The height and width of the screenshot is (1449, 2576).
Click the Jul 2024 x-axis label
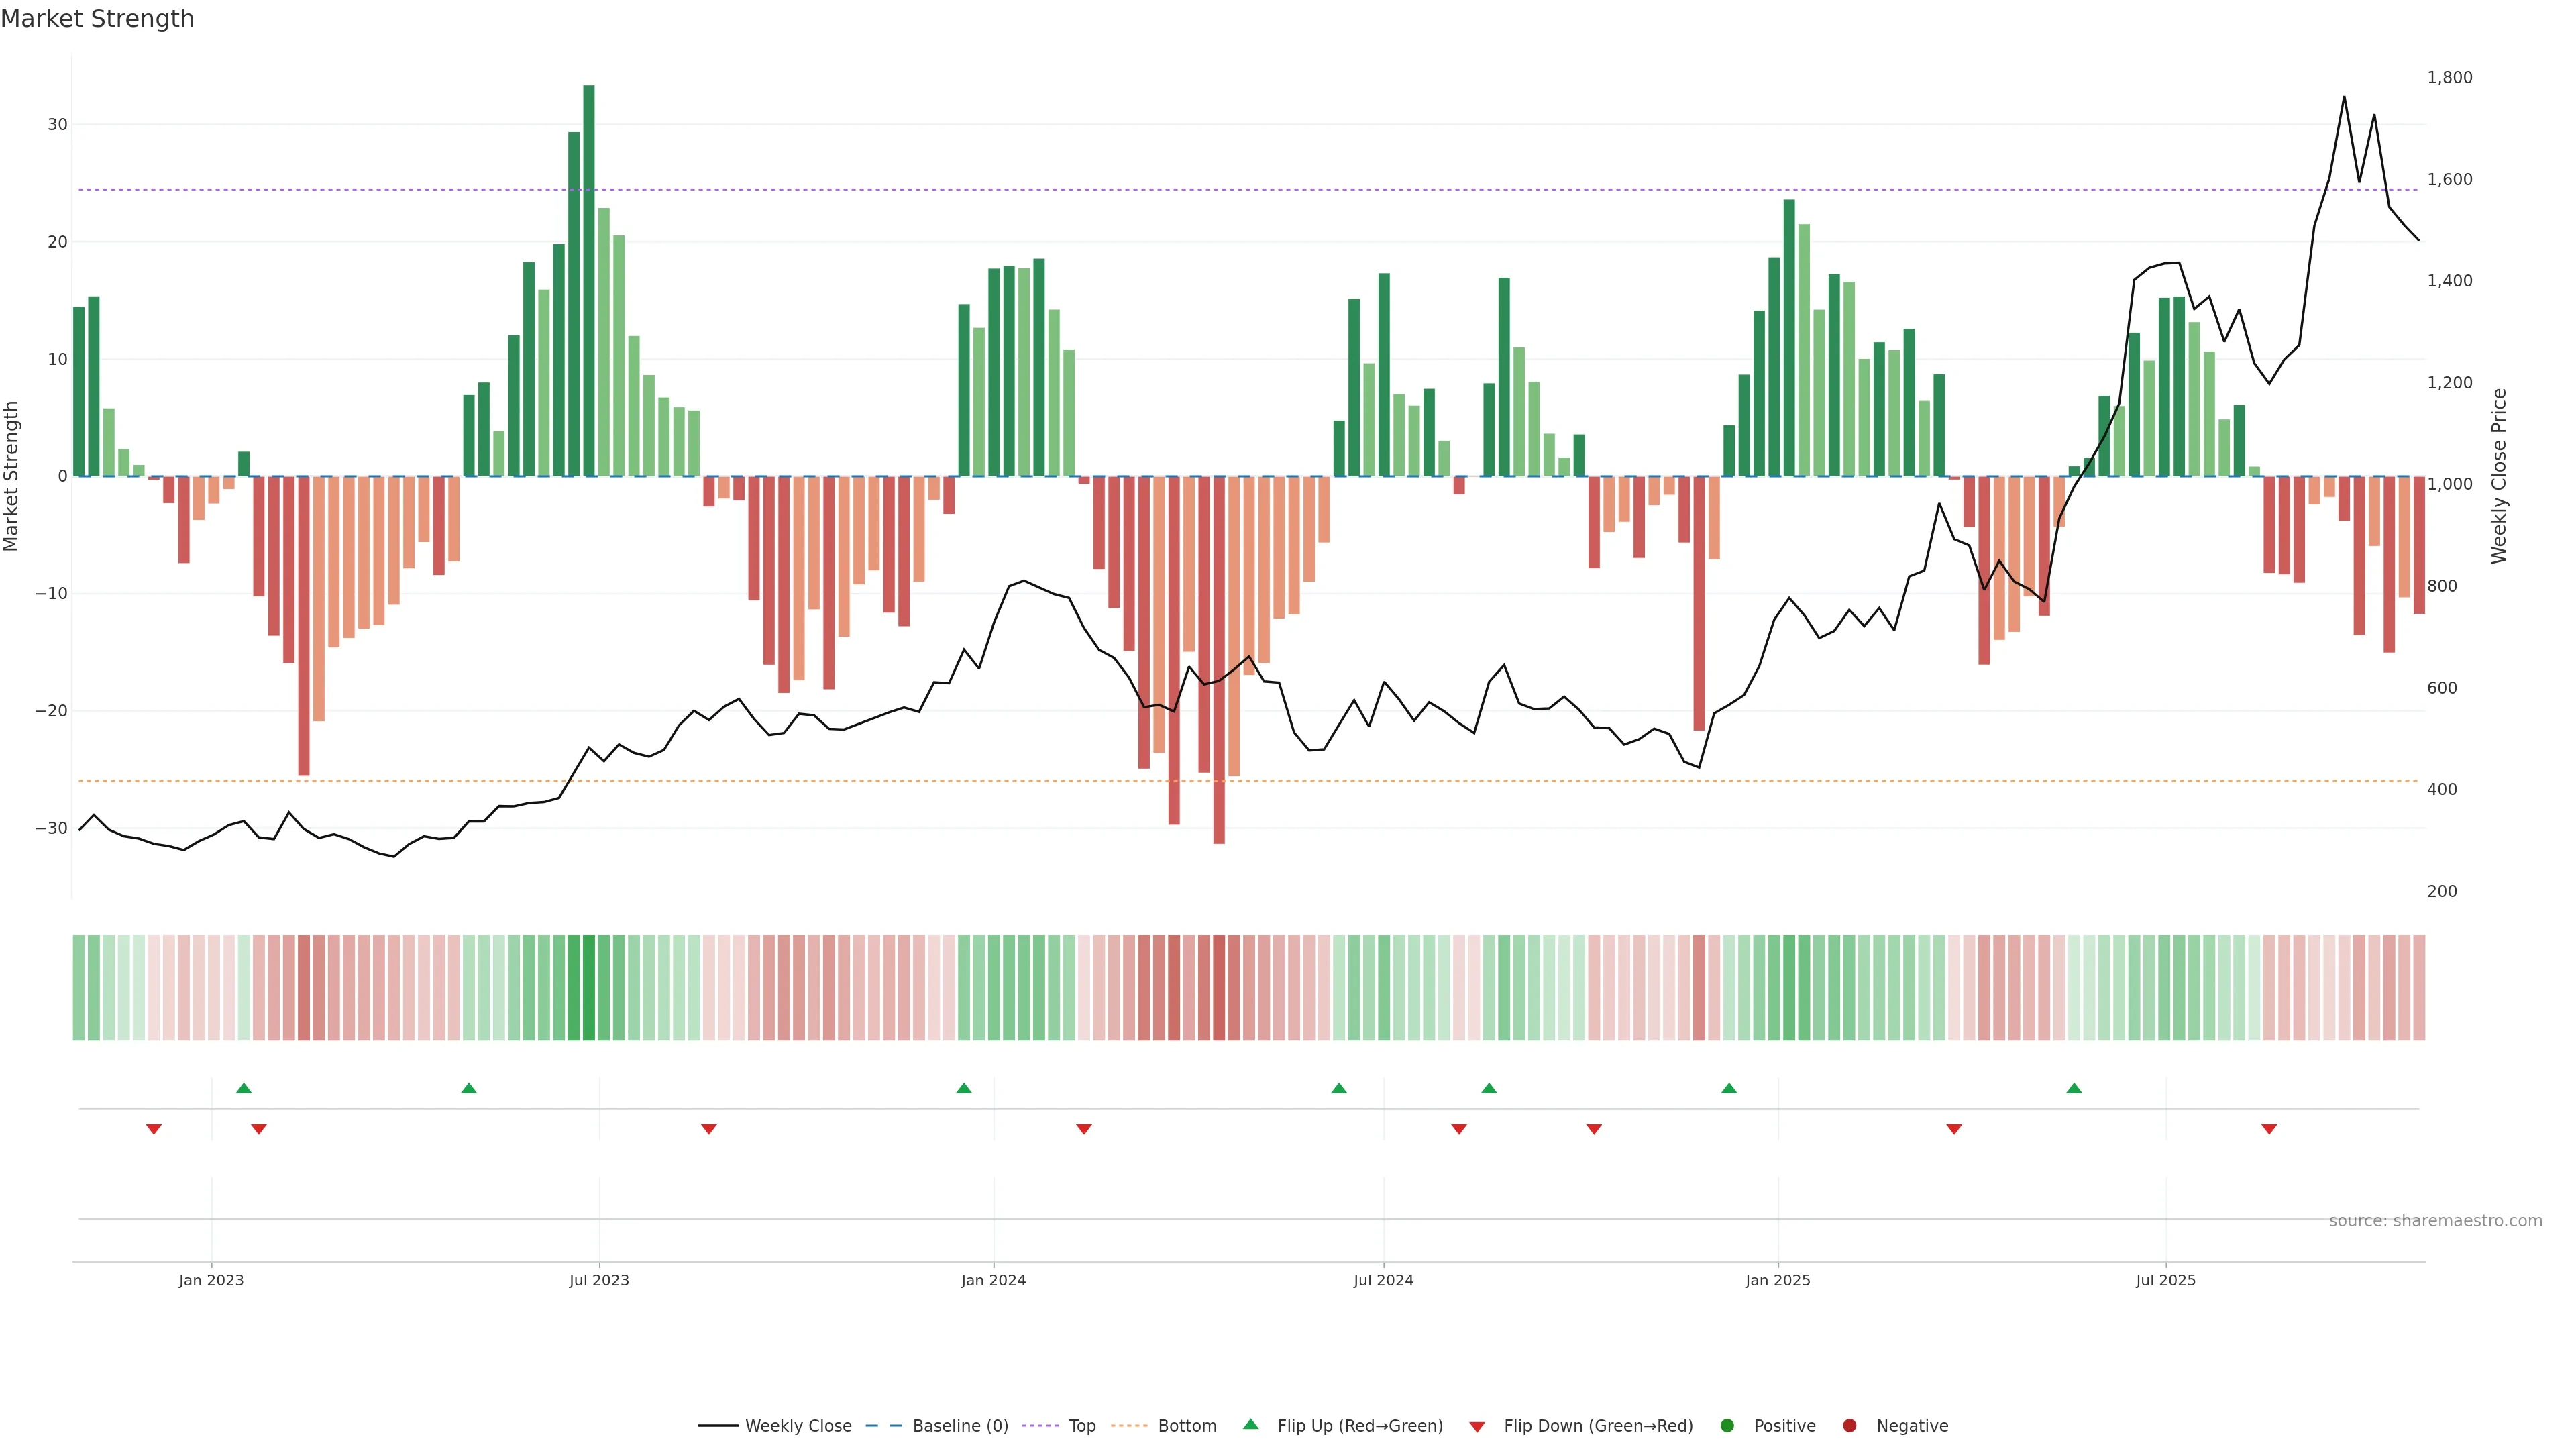click(1383, 1280)
